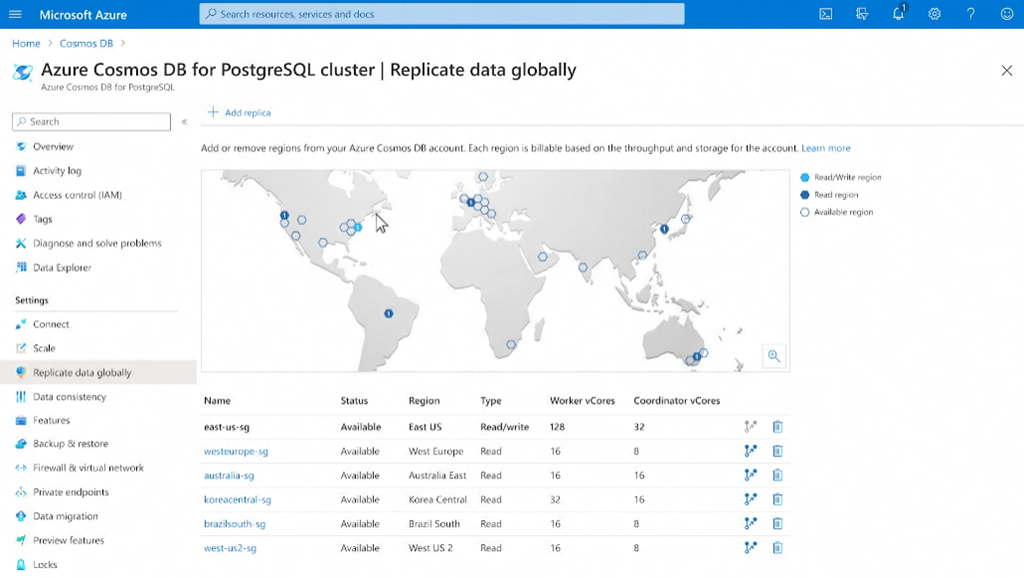The height and width of the screenshot is (578, 1024).
Task: Navigate to Cosmos DB breadcrumb
Action: tap(85, 44)
